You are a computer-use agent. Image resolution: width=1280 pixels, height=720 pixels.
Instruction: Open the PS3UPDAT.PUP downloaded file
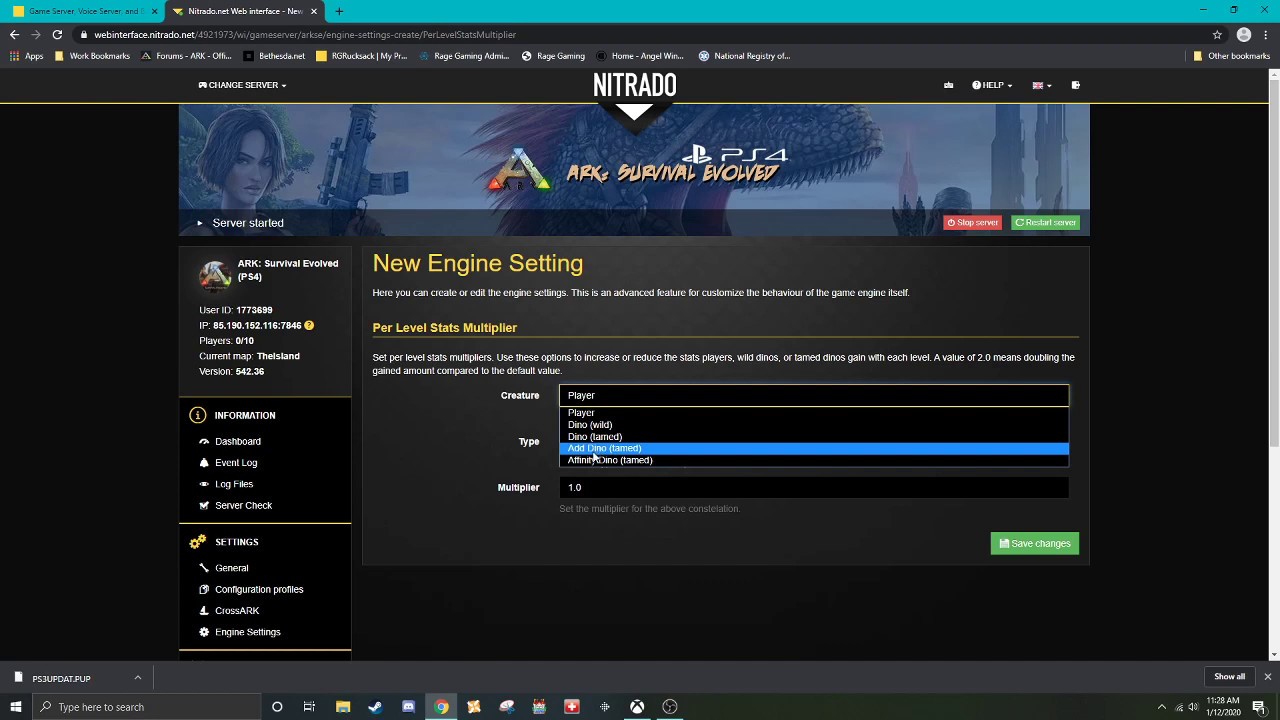tap(61, 678)
